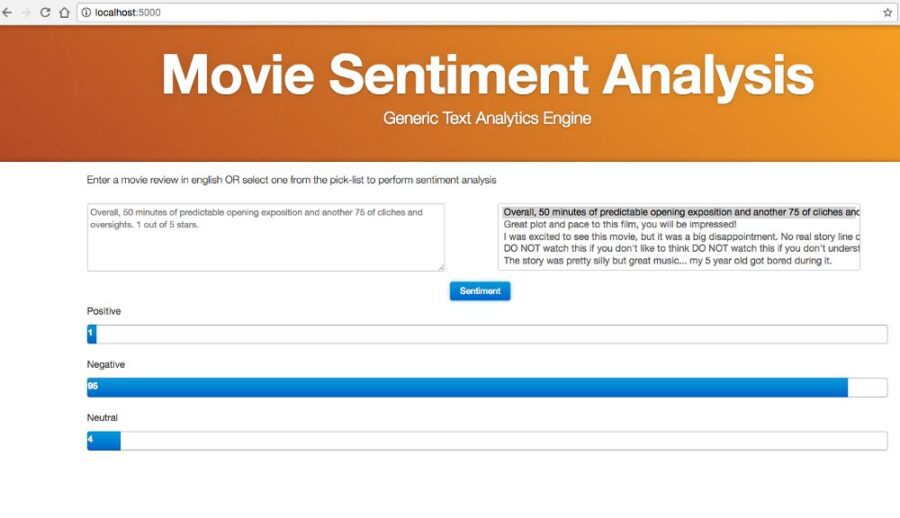The width and height of the screenshot is (900, 518).
Task: Click the site info icon in address bar
Action: [86, 13]
